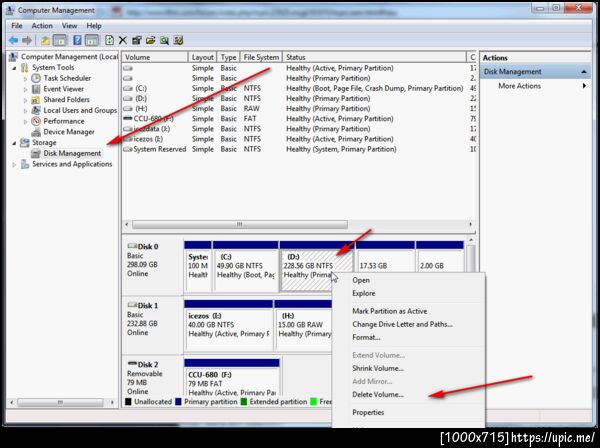This screenshot has width=600, height=448.
Task: Sort by the Volume column header
Action: click(x=155, y=57)
